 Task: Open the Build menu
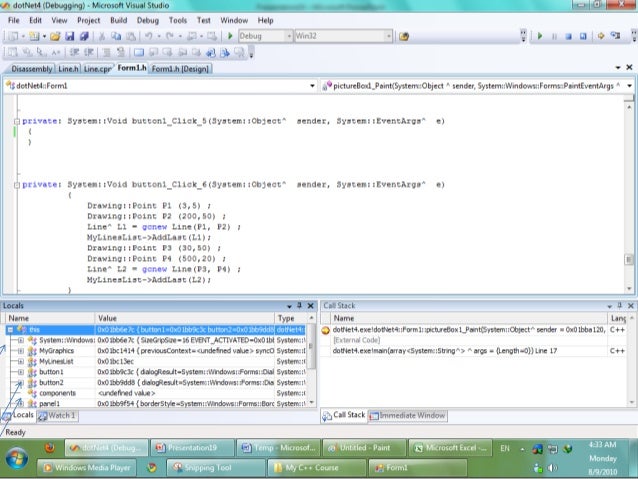point(119,20)
